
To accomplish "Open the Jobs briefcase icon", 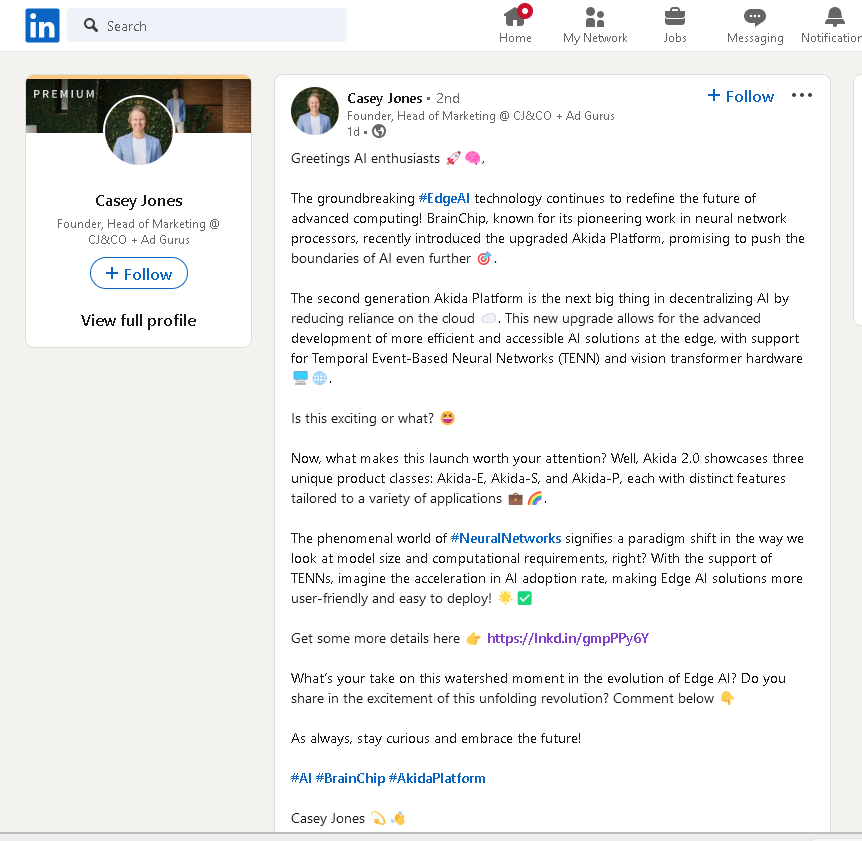I will pyautogui.click(x=675, y=17).
